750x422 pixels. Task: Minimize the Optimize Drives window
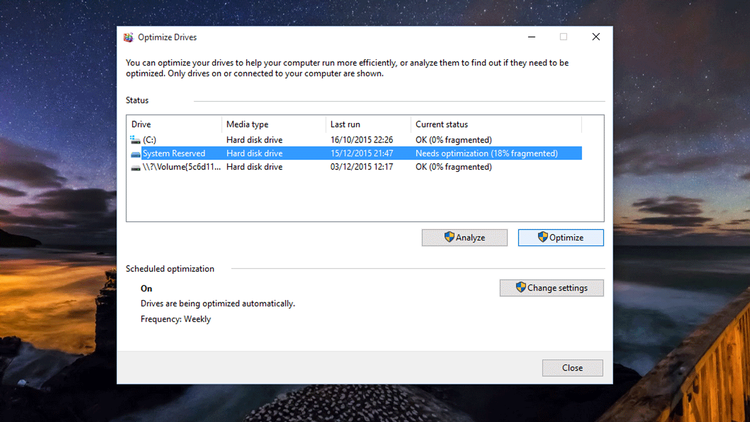530,37
